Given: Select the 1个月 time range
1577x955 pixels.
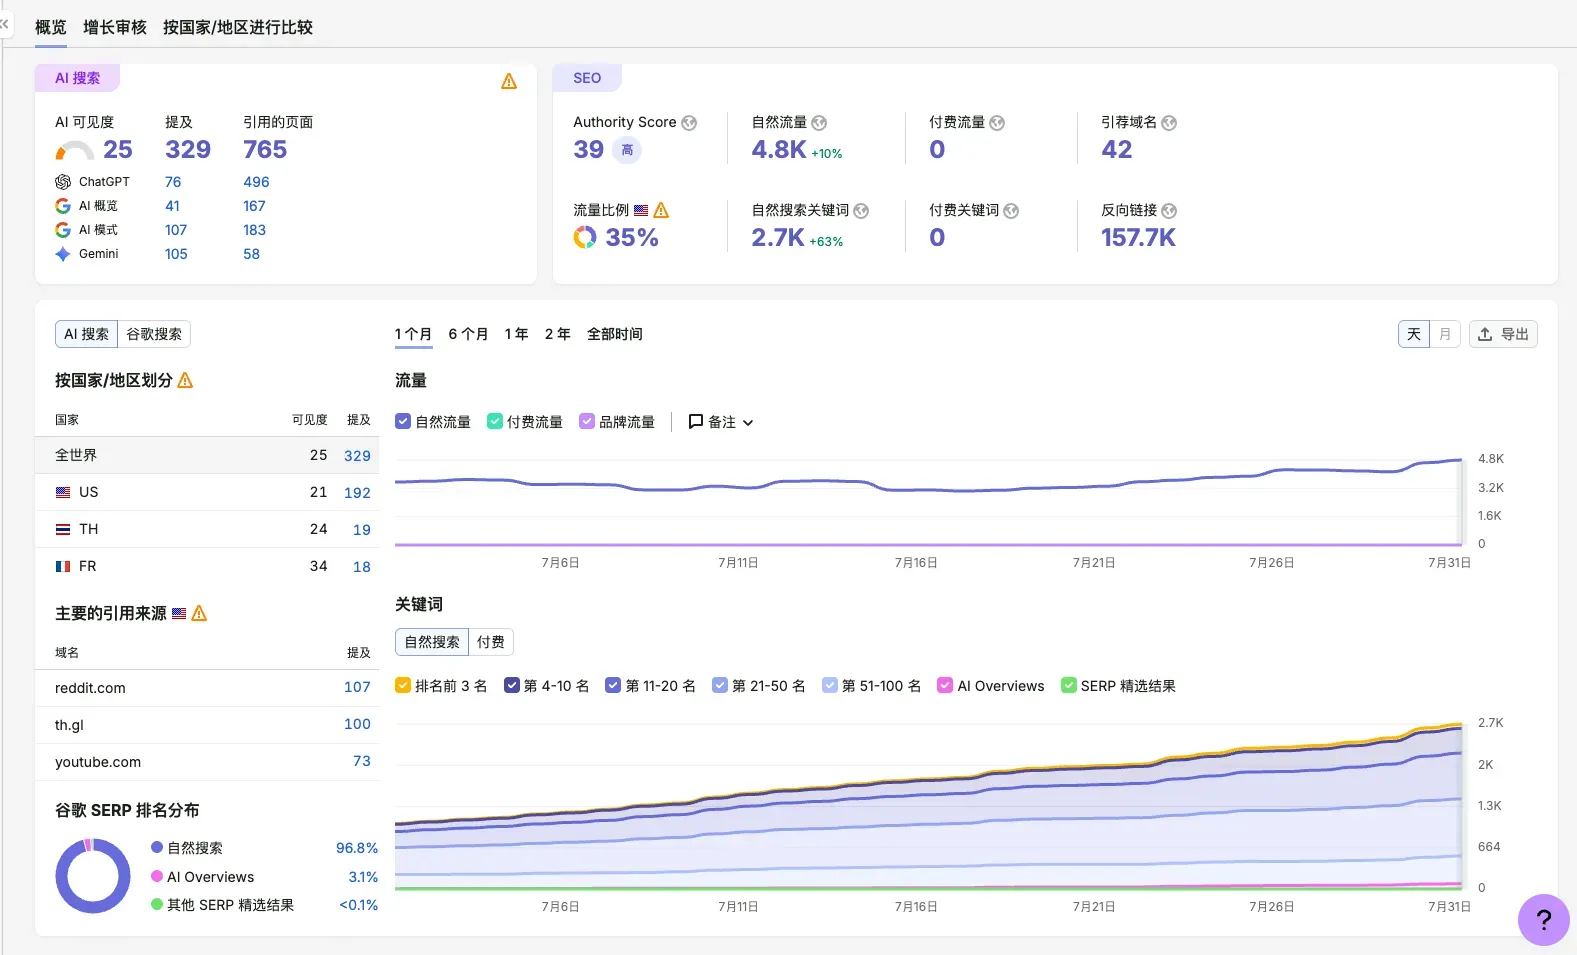Looking at the screenshot, I should pos(413,334).
